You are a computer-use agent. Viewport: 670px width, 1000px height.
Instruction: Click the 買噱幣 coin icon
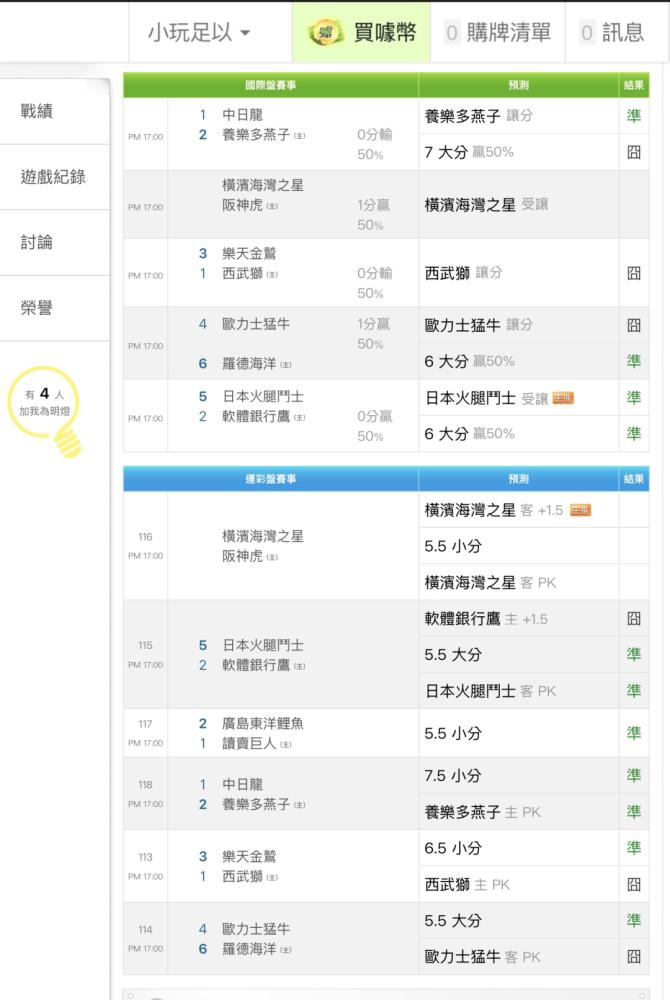pos(326,32)
